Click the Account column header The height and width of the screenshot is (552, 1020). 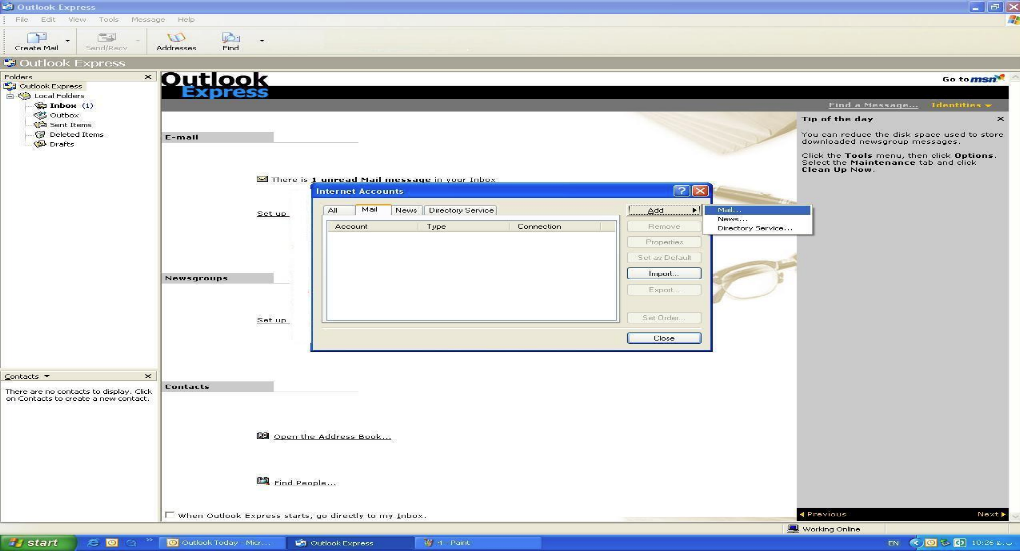tap(372, 226)
